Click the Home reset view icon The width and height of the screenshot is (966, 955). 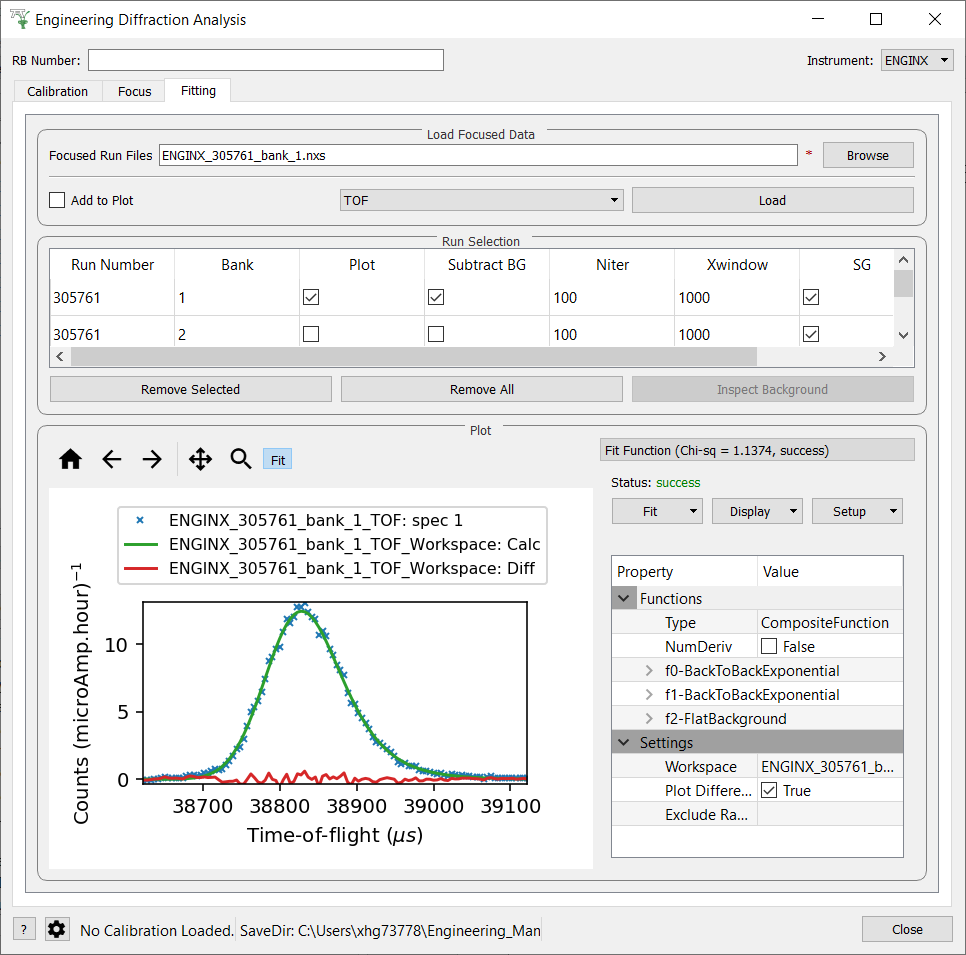(70, 459)
